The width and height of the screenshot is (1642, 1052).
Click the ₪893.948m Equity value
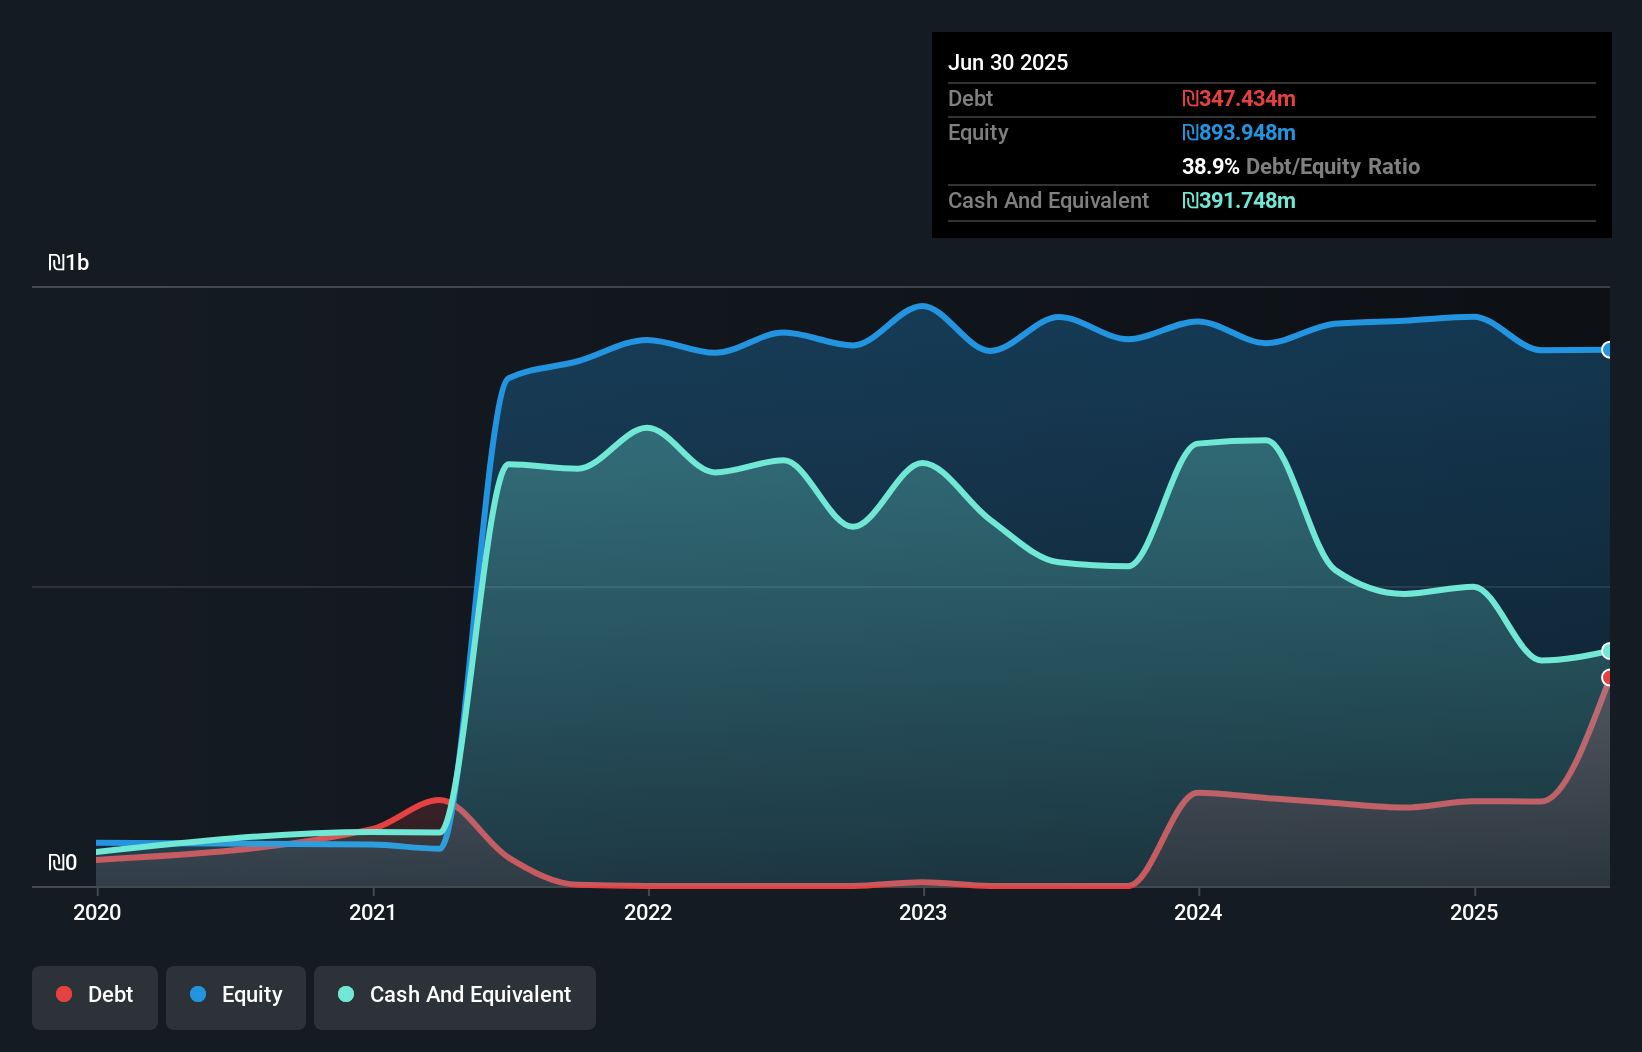[x=1239, y=132]
